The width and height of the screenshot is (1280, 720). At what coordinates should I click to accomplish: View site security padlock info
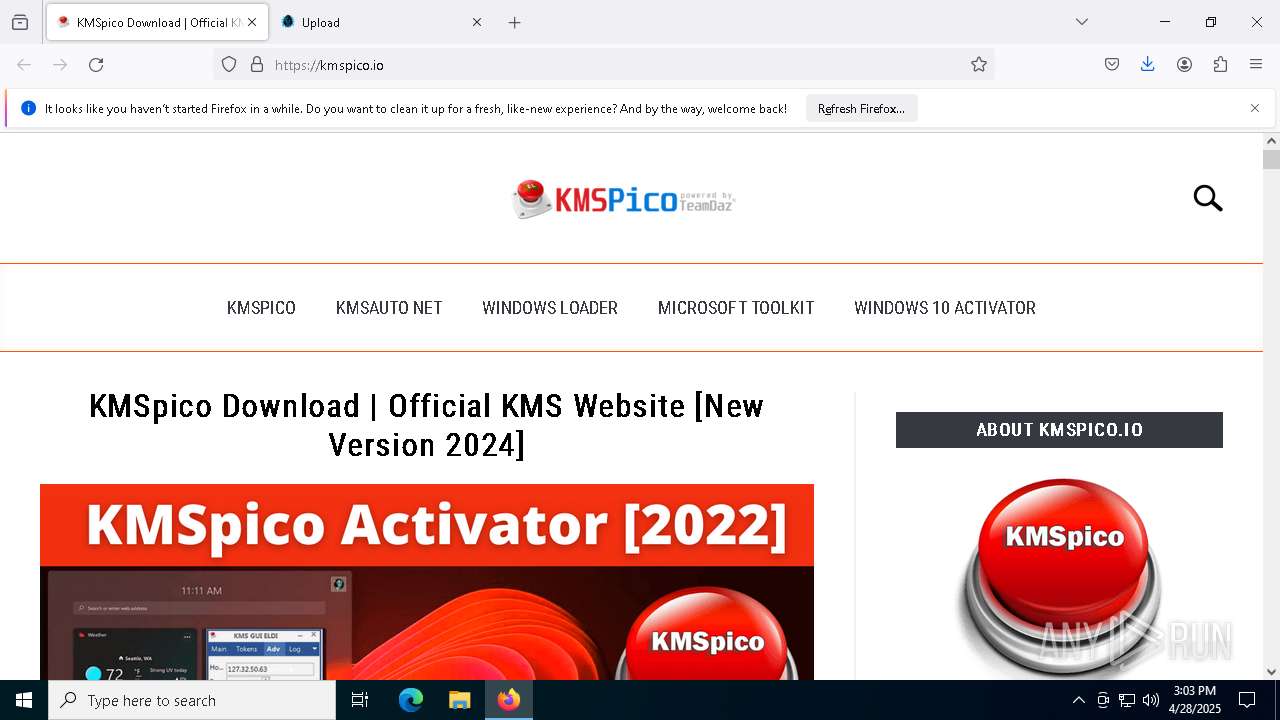(x=257, y=64)
